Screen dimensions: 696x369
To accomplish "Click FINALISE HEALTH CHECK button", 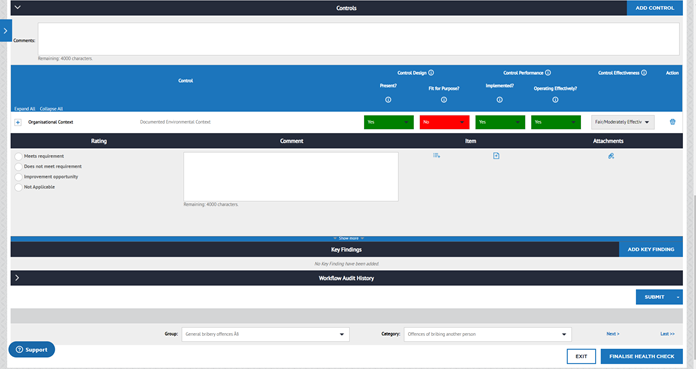I will click(x=642, y=356).
